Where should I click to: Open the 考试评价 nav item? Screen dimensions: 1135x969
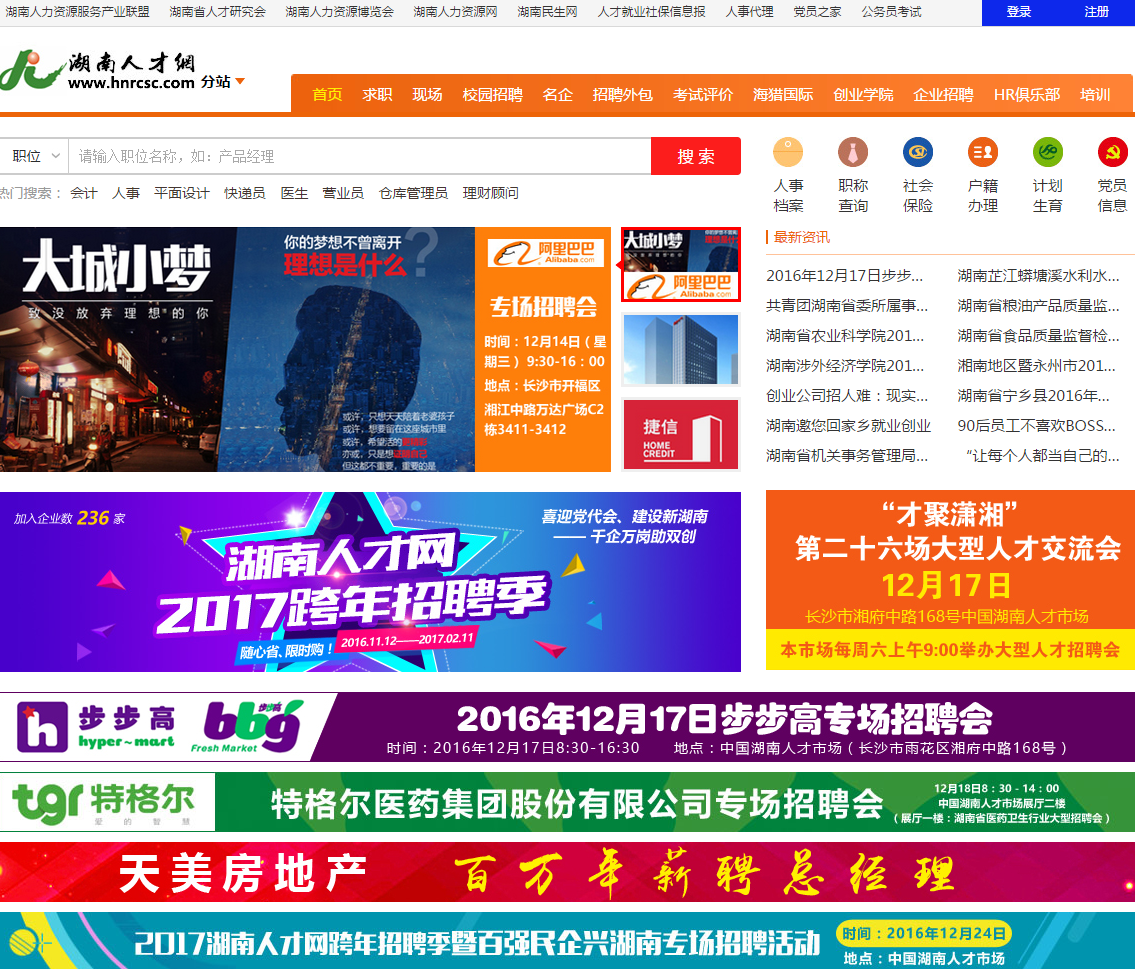click(x=703, y=95)
